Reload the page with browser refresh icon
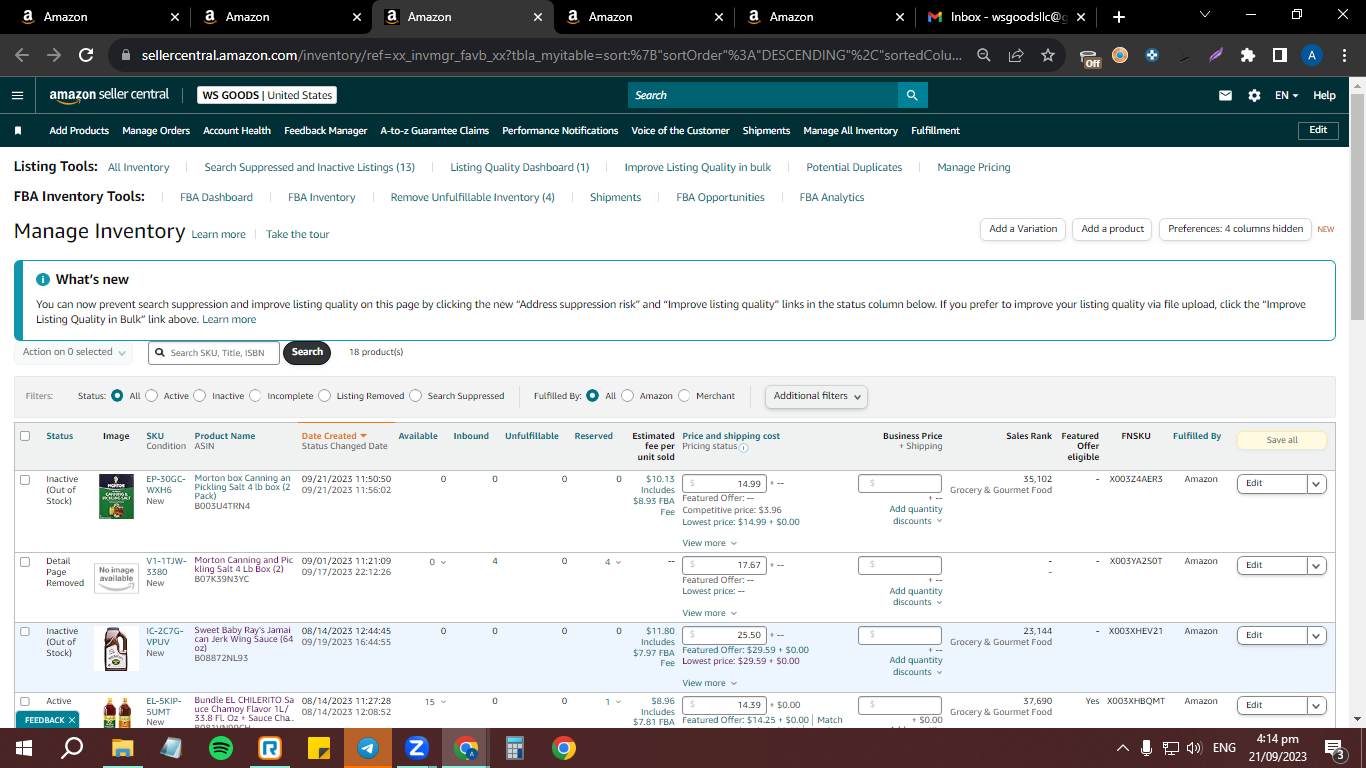 [x=86, y=55]
